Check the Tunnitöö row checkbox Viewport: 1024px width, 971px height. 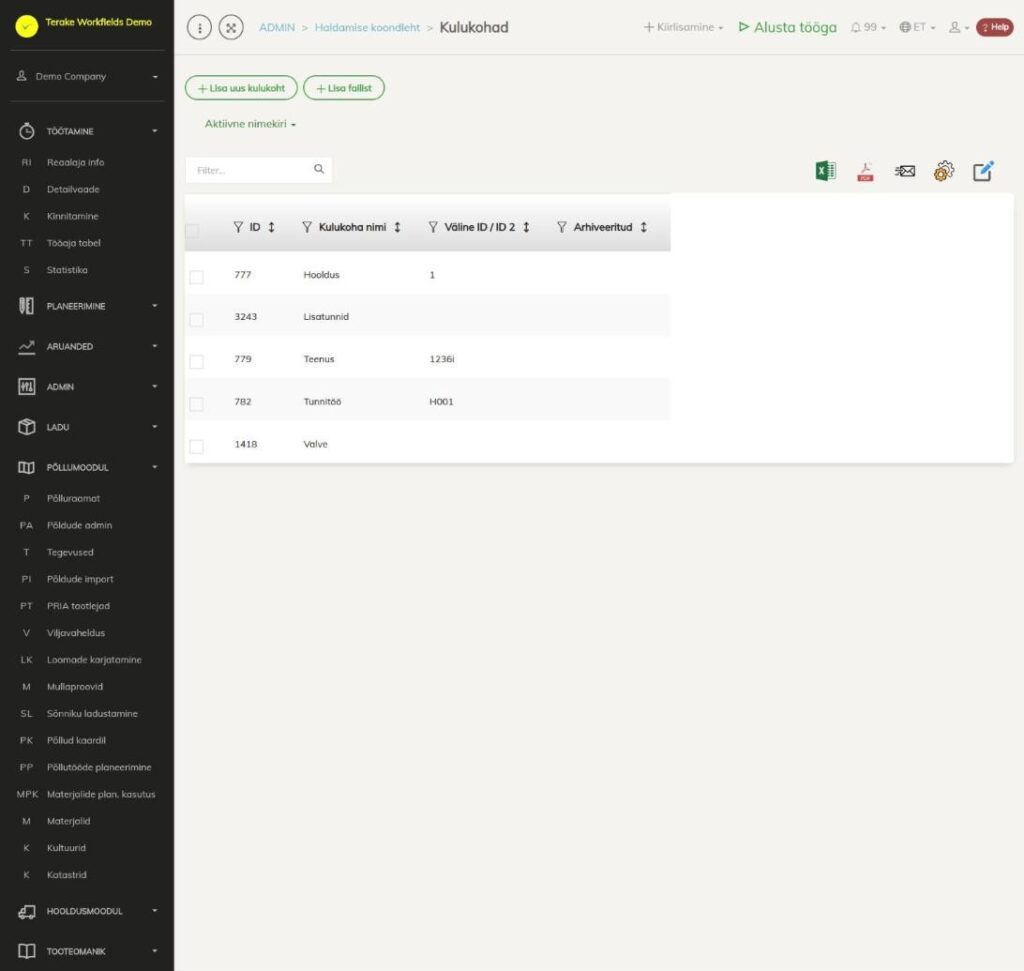[196, 404]
